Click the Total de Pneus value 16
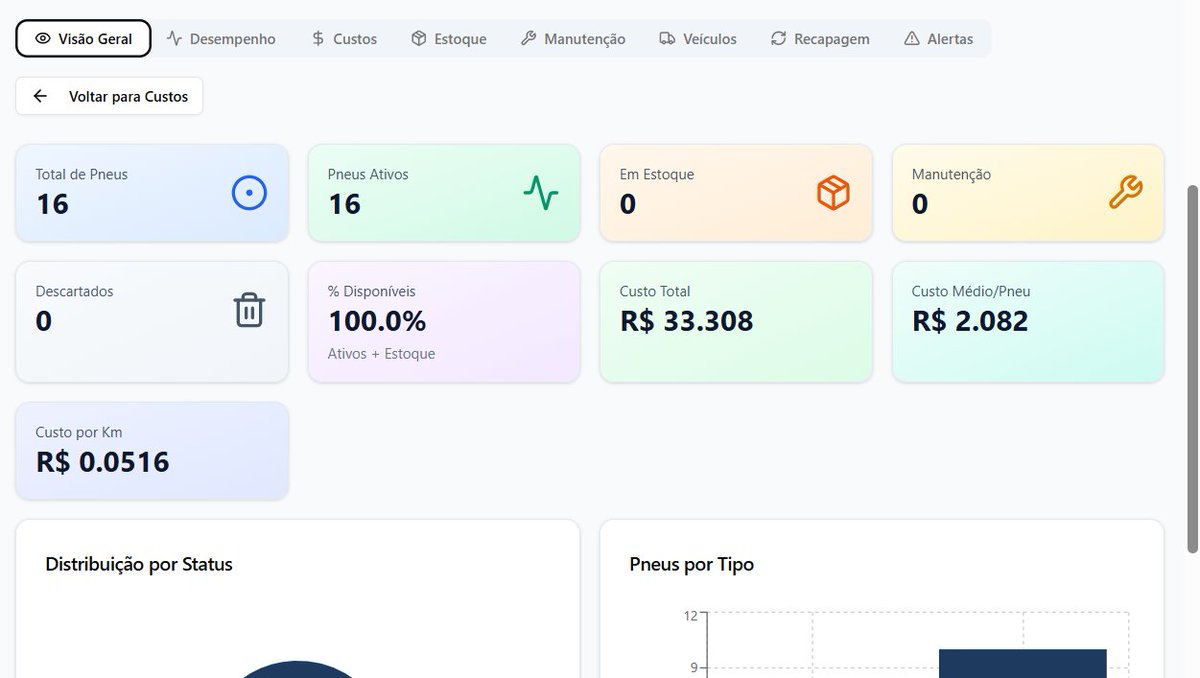The image size is (1200, 678). pyautogui.click(x=52, y=204)
